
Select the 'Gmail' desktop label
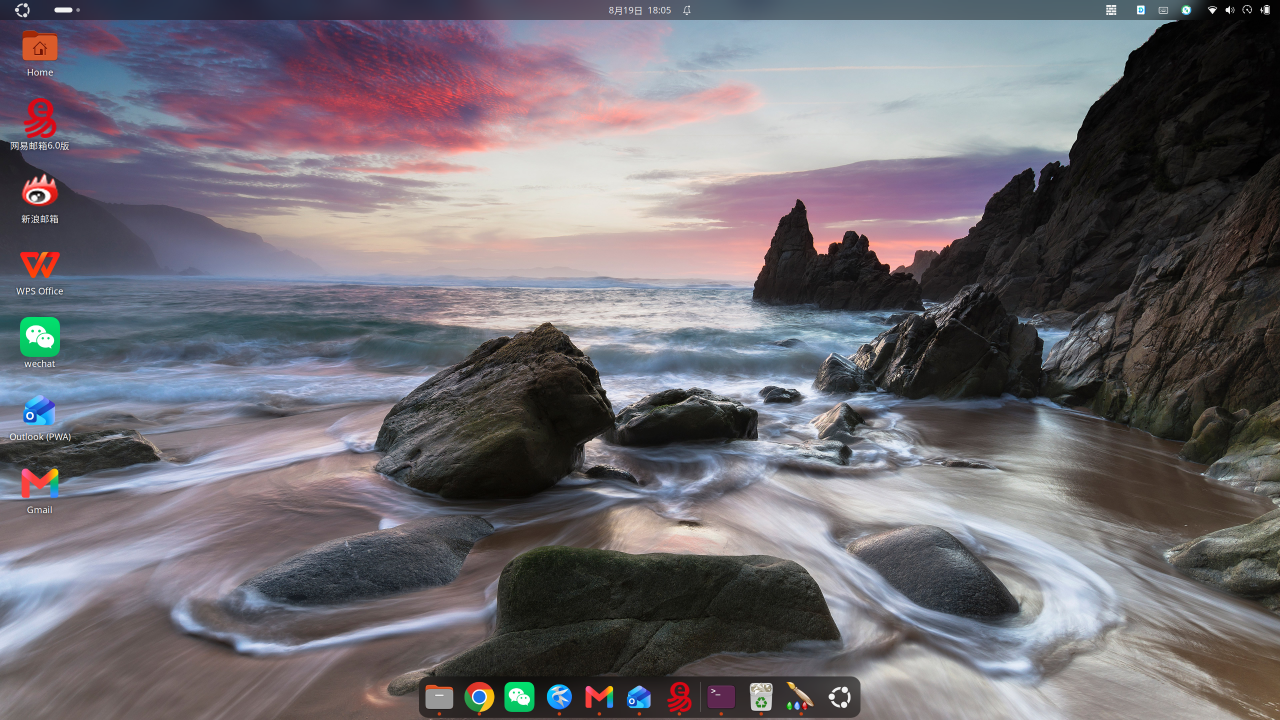[40, 510]
